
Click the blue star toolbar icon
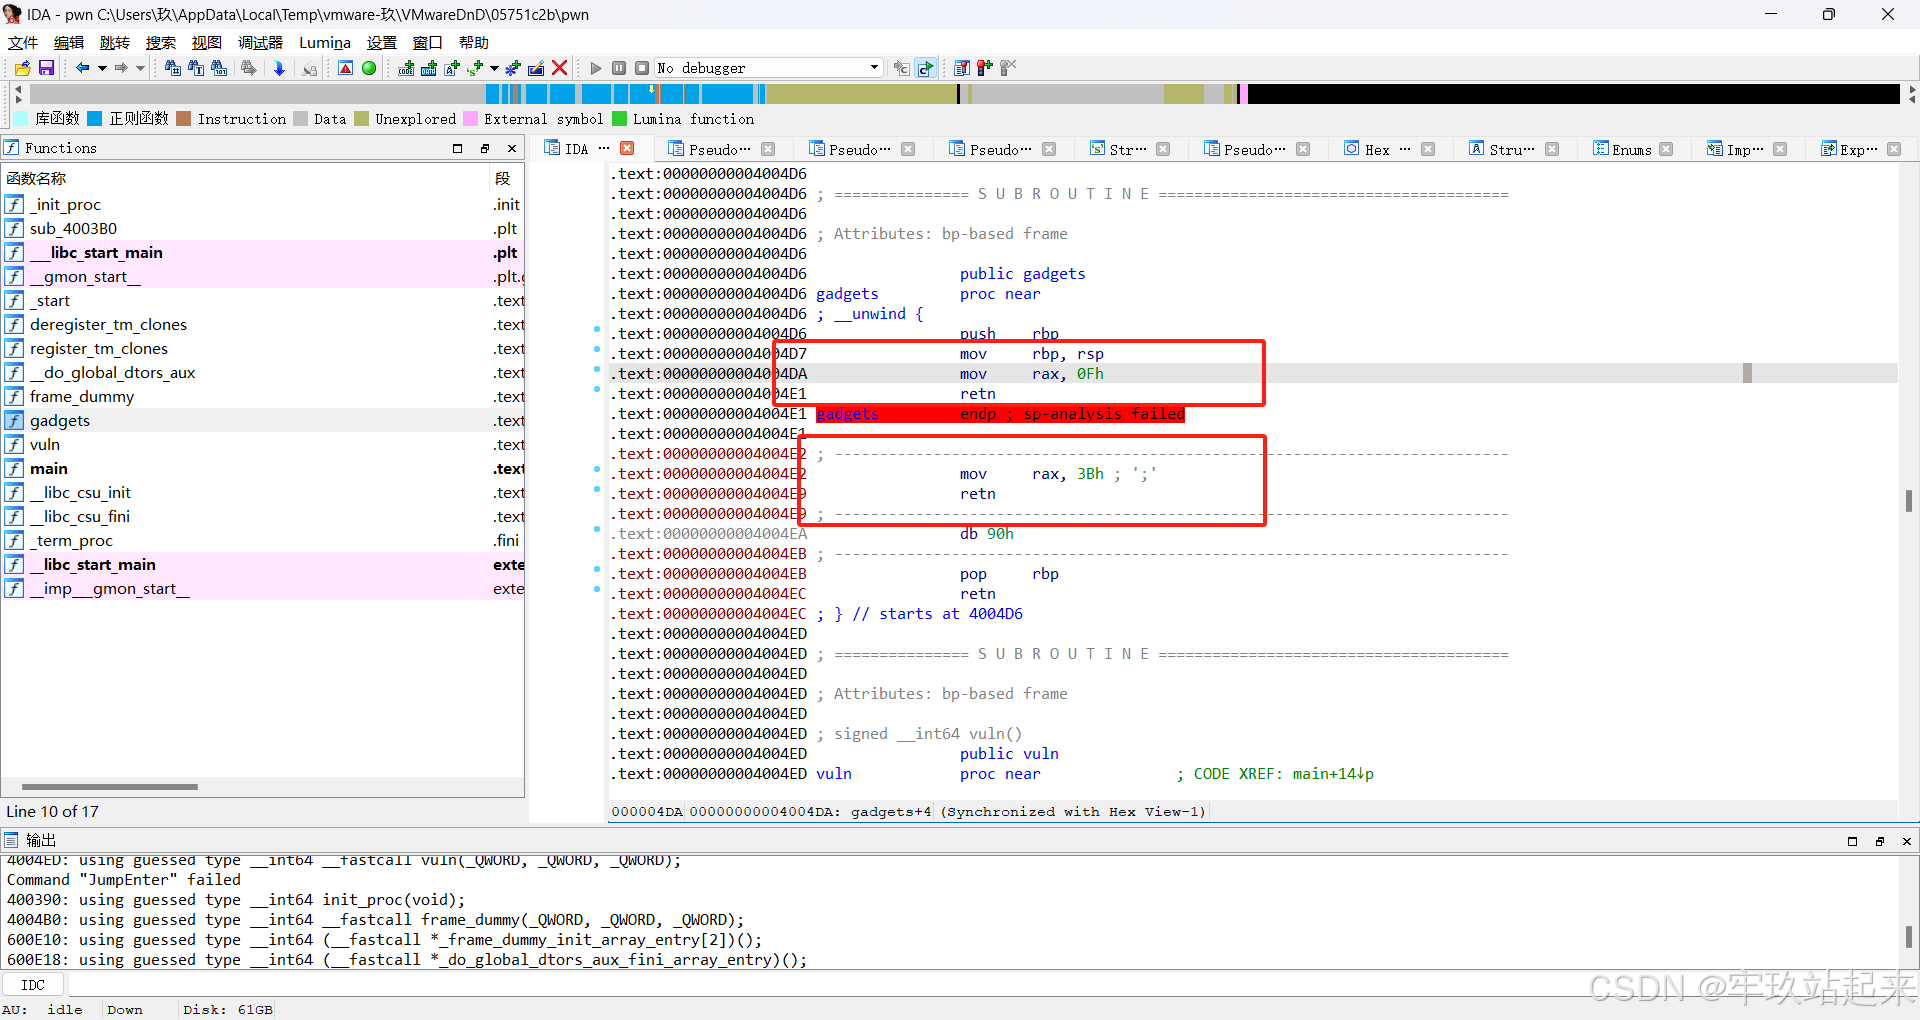[x=513, y=68]
